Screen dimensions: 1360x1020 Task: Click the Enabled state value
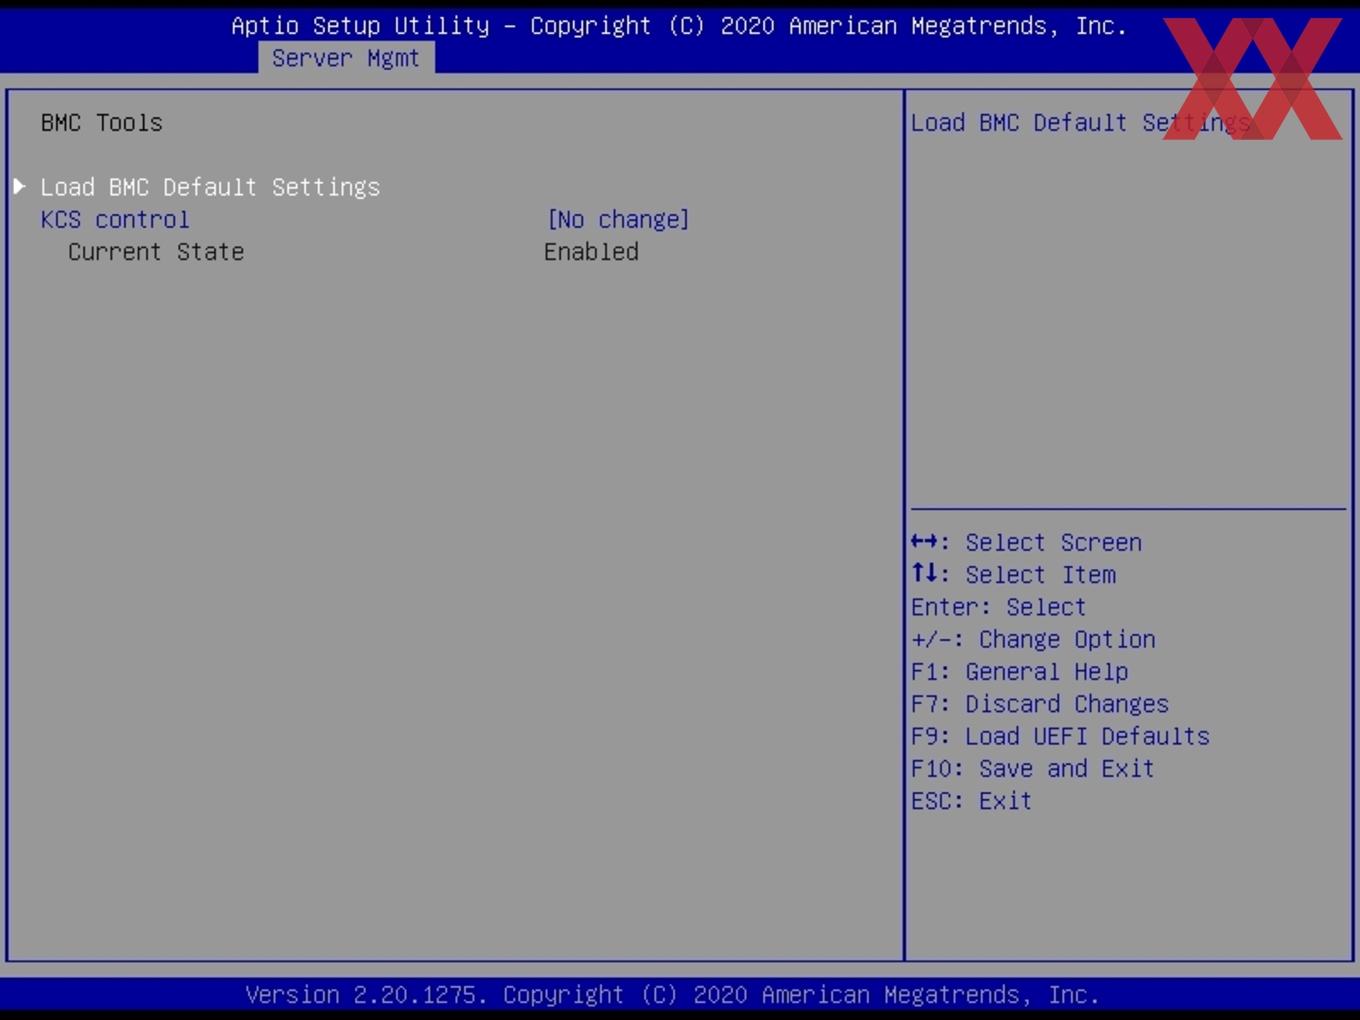point(591,252)
